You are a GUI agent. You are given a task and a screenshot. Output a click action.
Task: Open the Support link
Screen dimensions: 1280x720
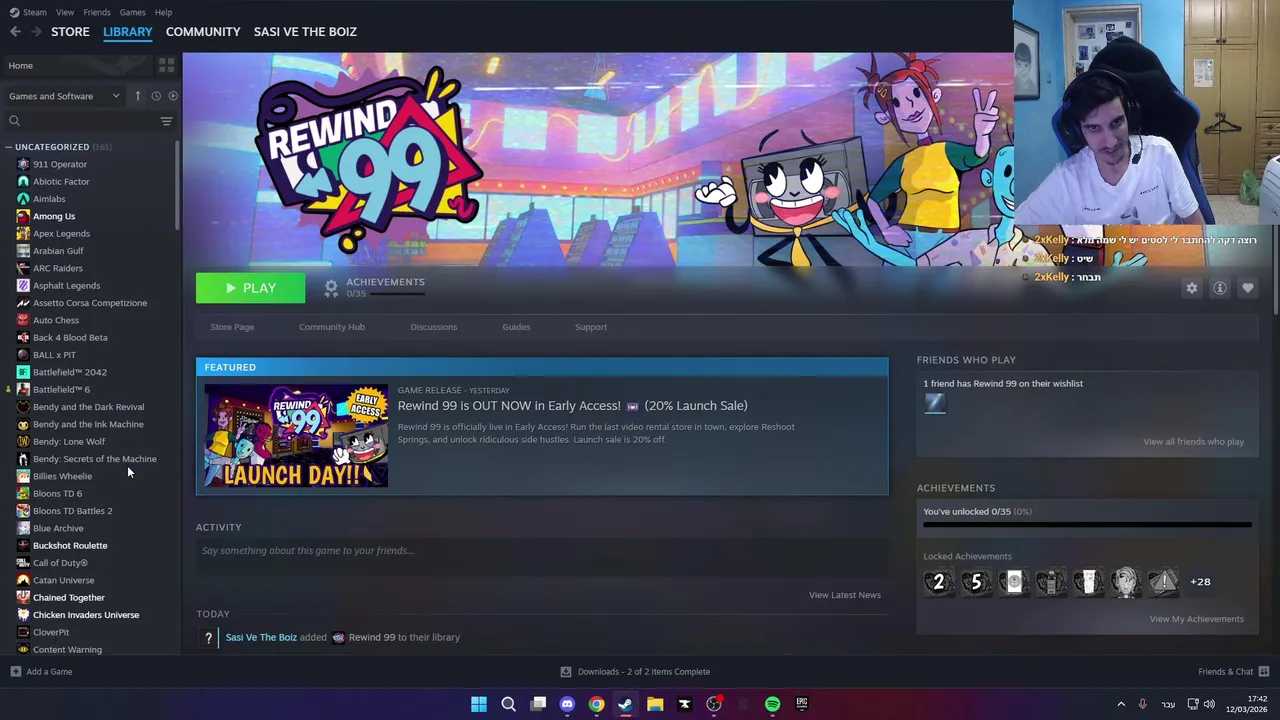(591, 327)
